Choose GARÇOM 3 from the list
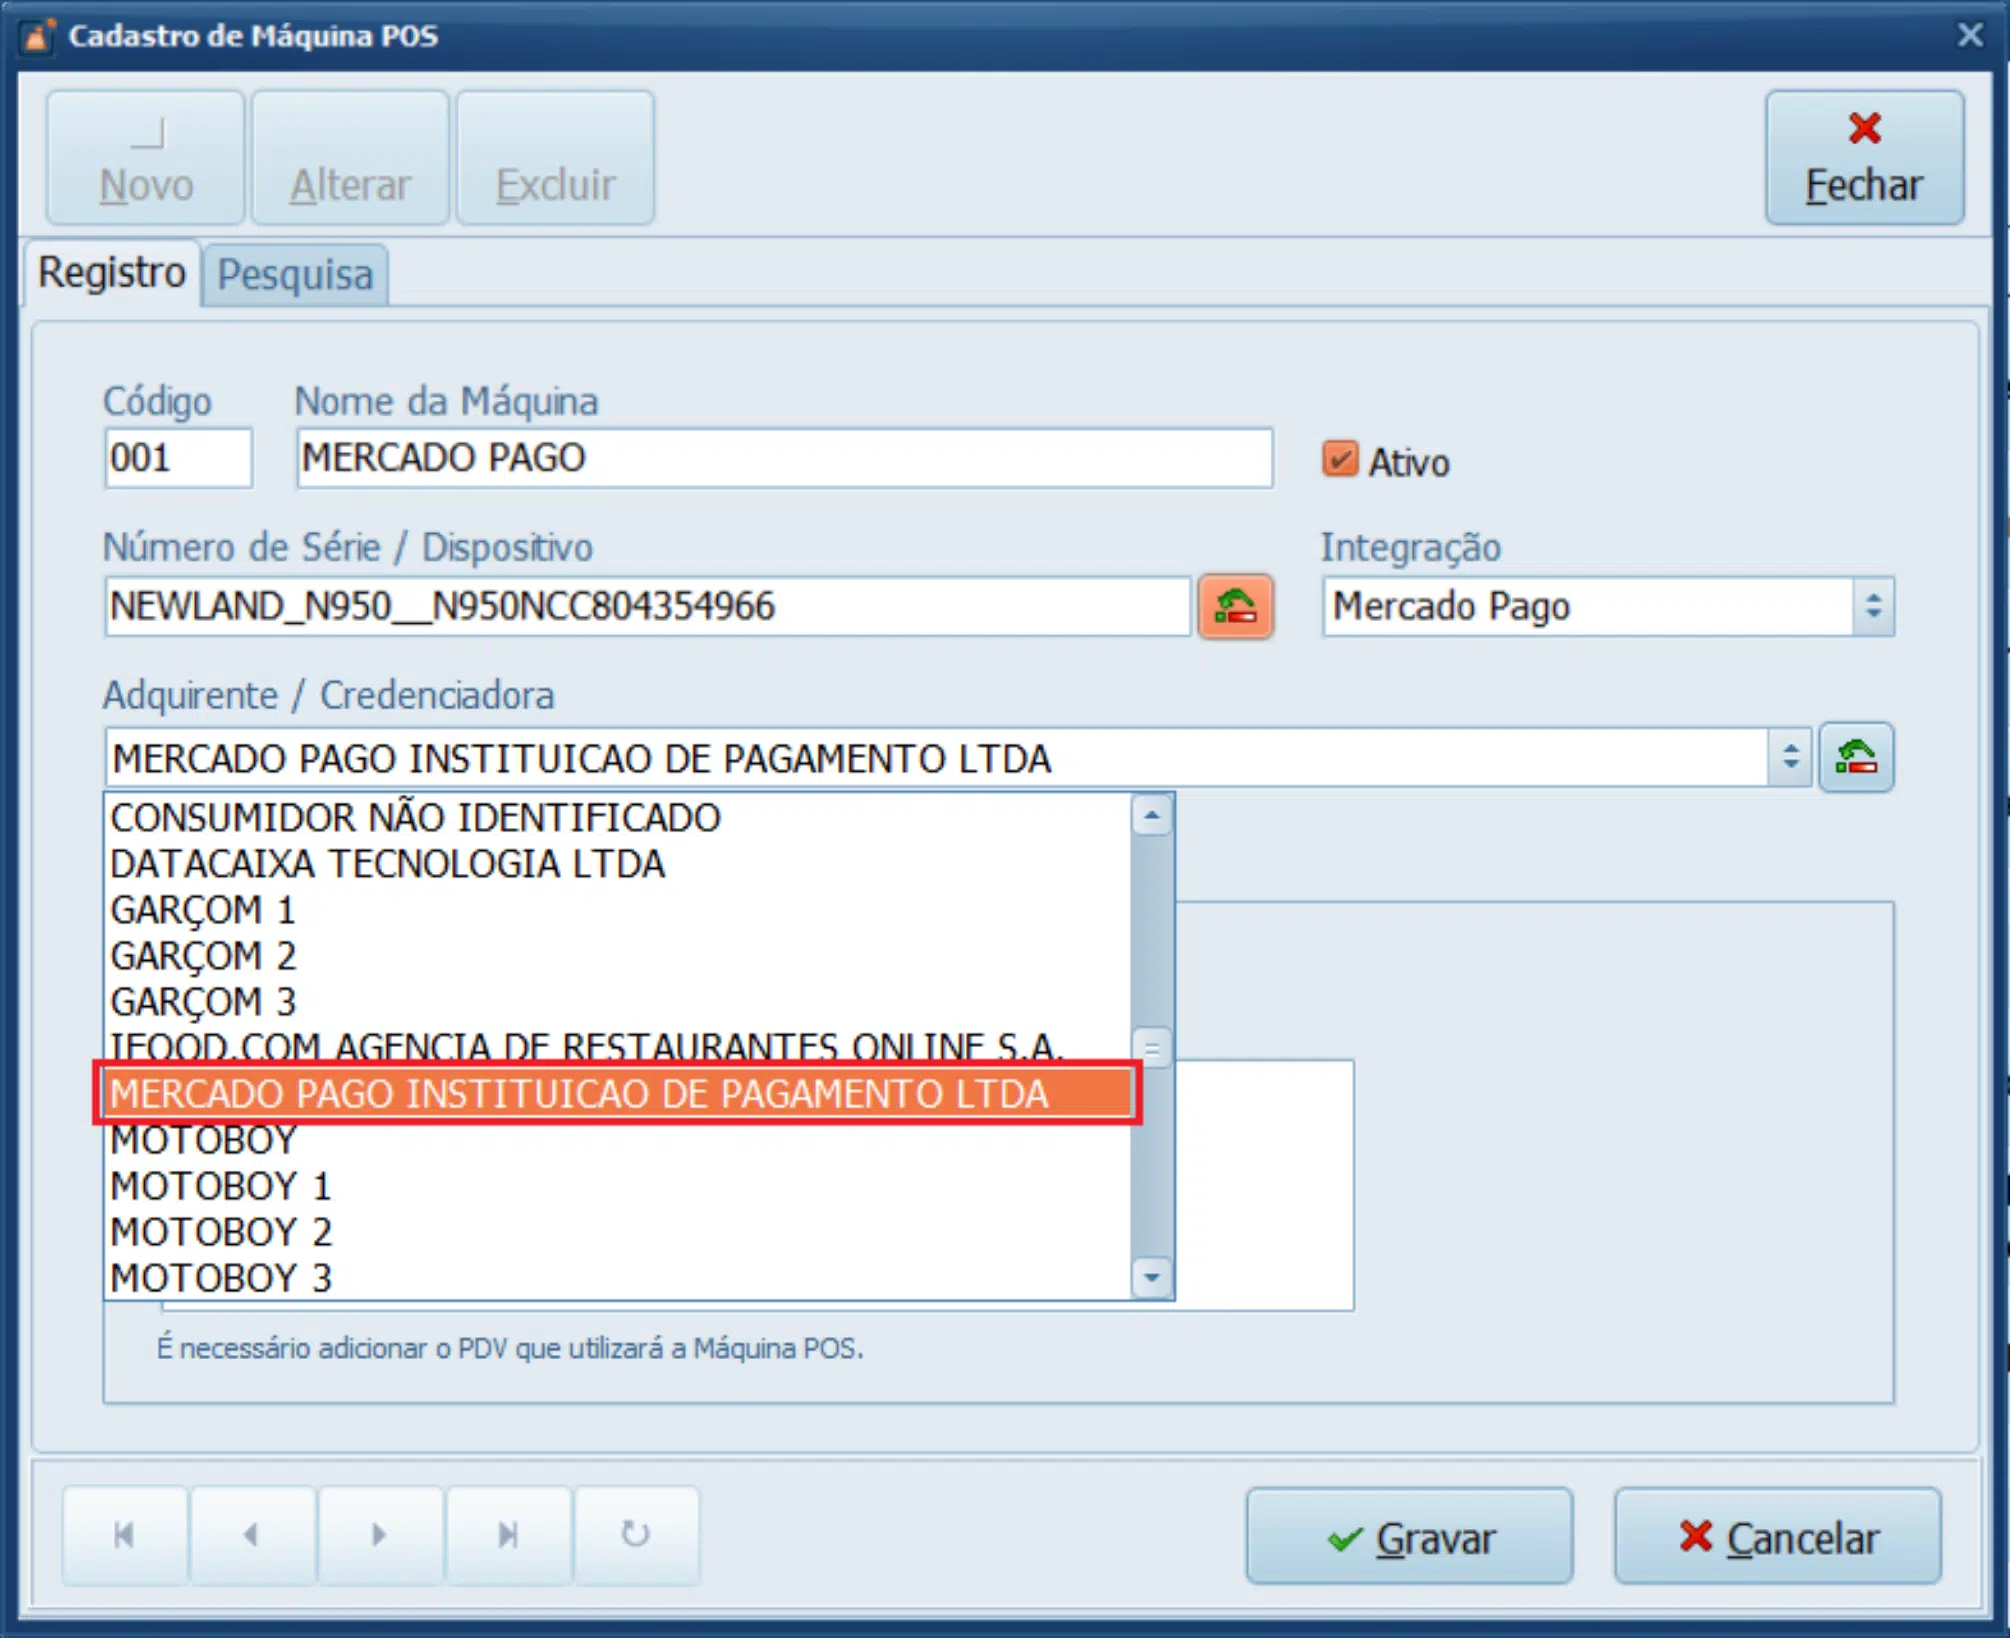Screen dimensions: 2011x1639 click(618, 1002)
